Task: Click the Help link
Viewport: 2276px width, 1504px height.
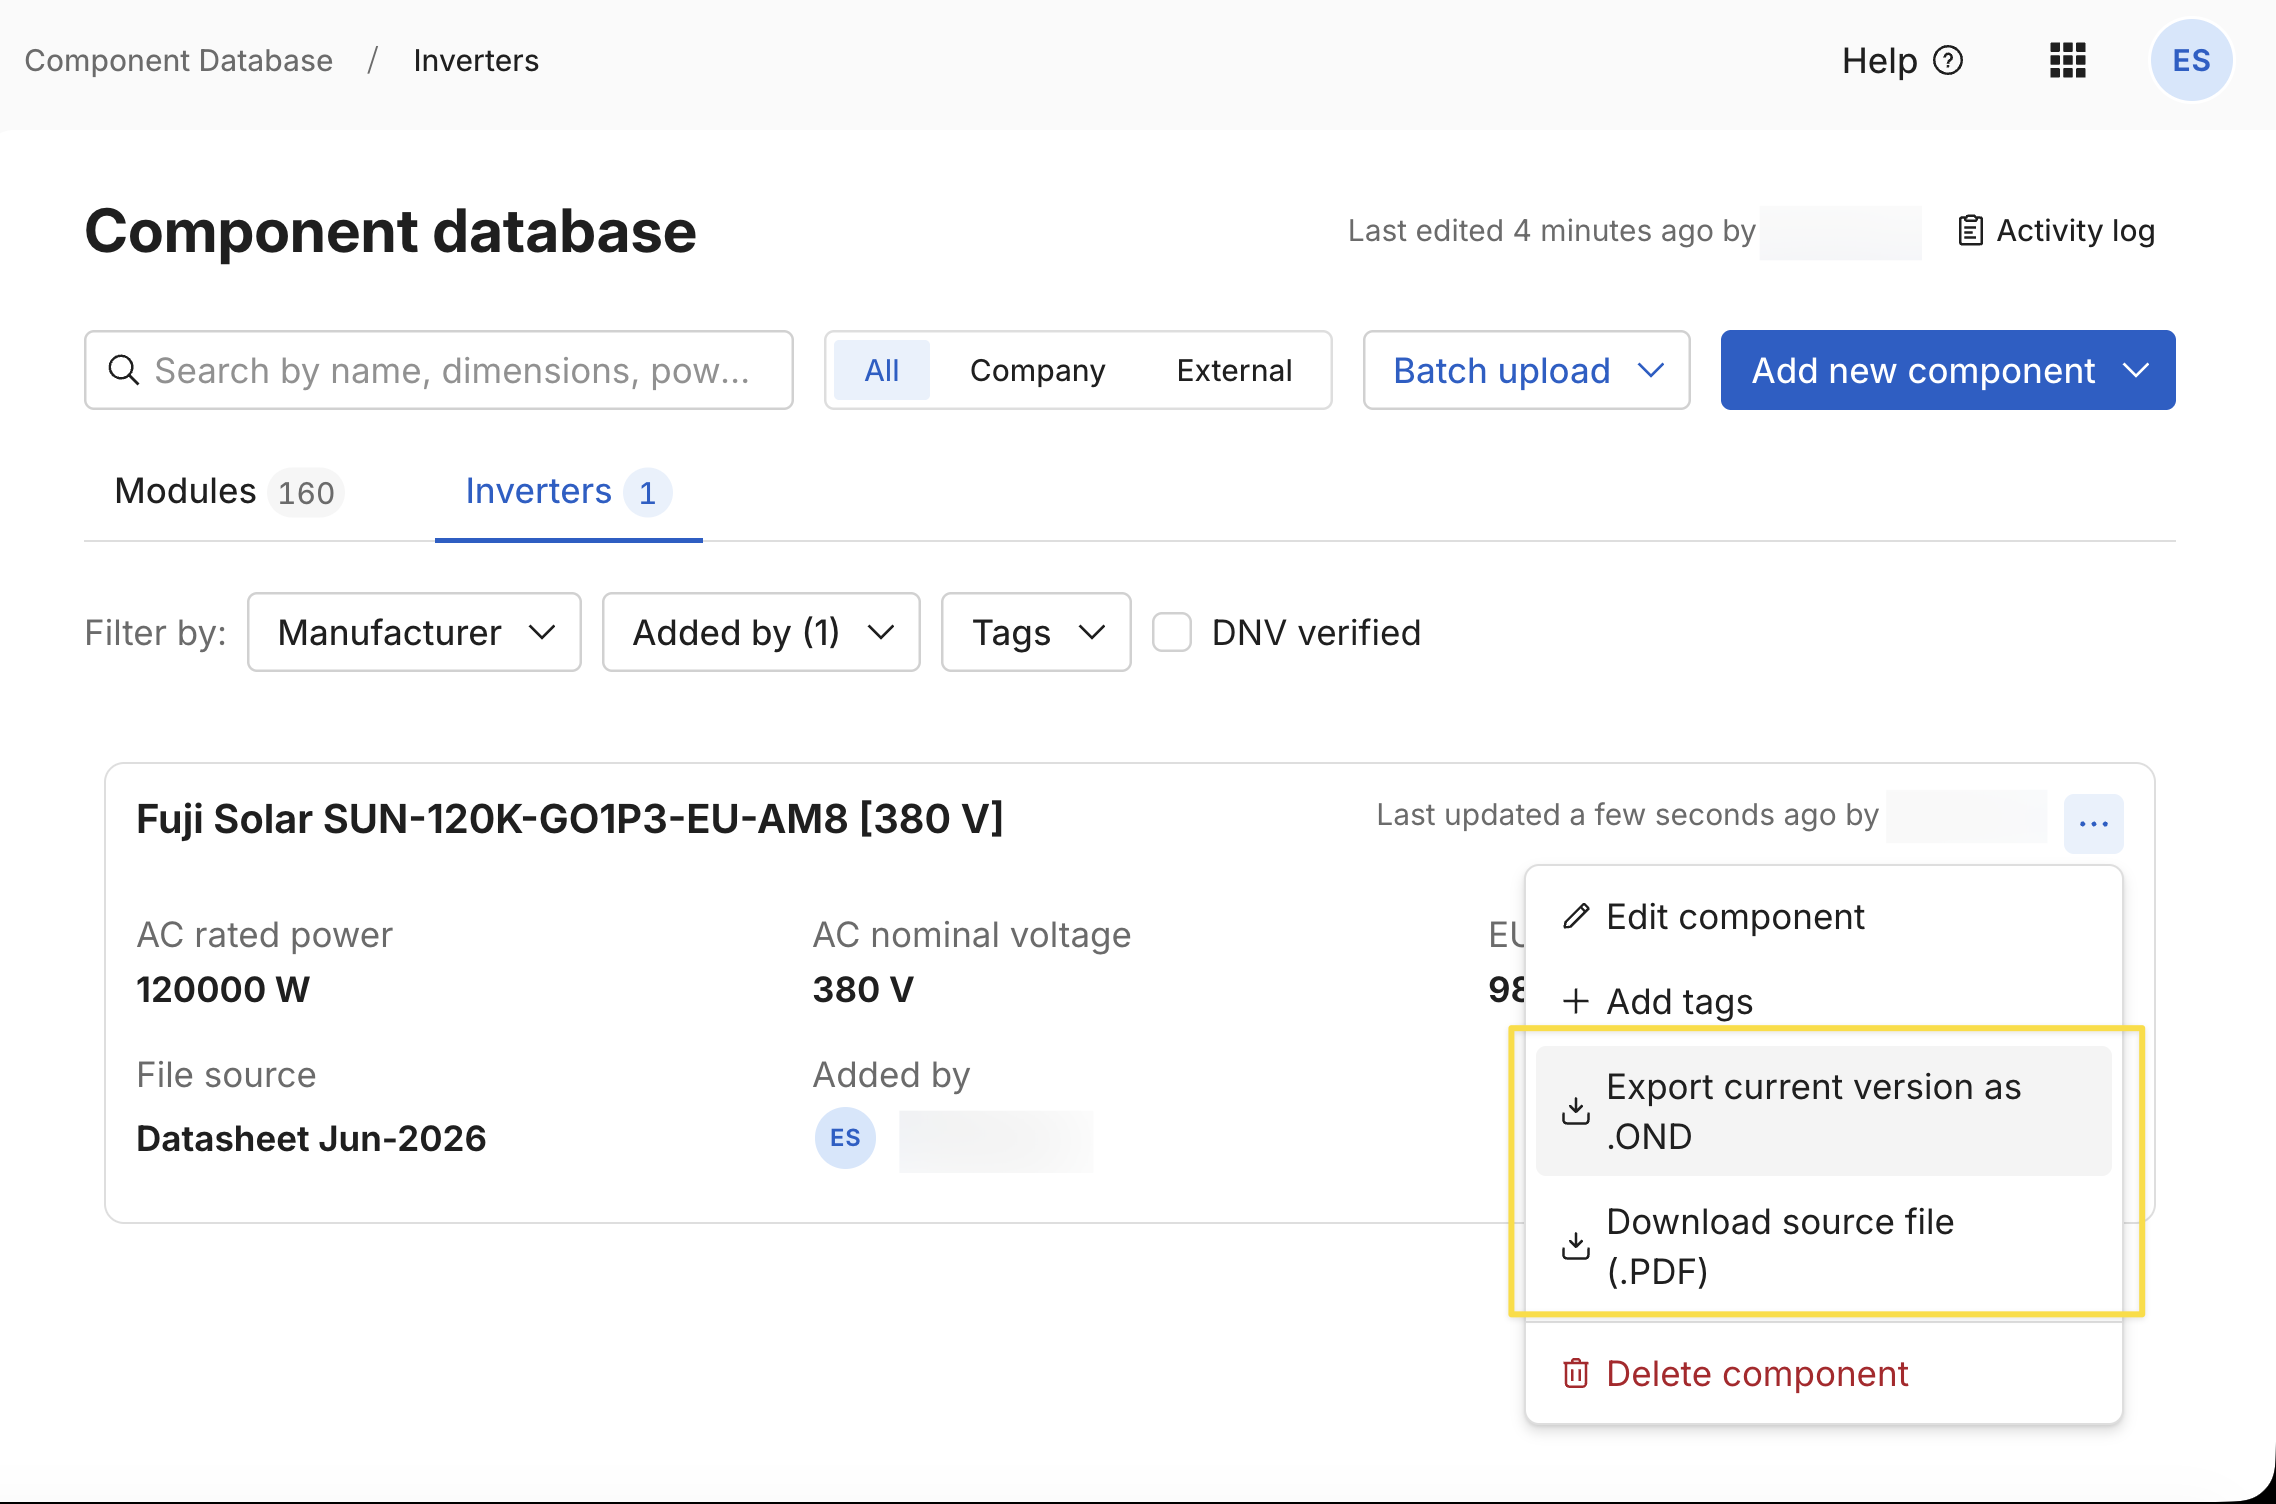Action: (1902, 61)
